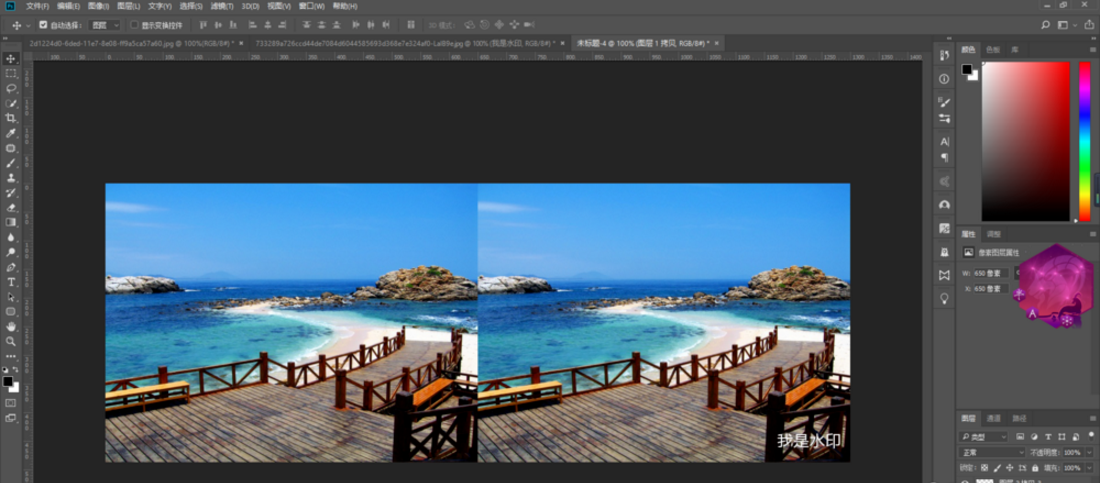Uncheck the 自动选择 checkbox
This screenshot has height=483, width=1100.
(x=43, y=24)
